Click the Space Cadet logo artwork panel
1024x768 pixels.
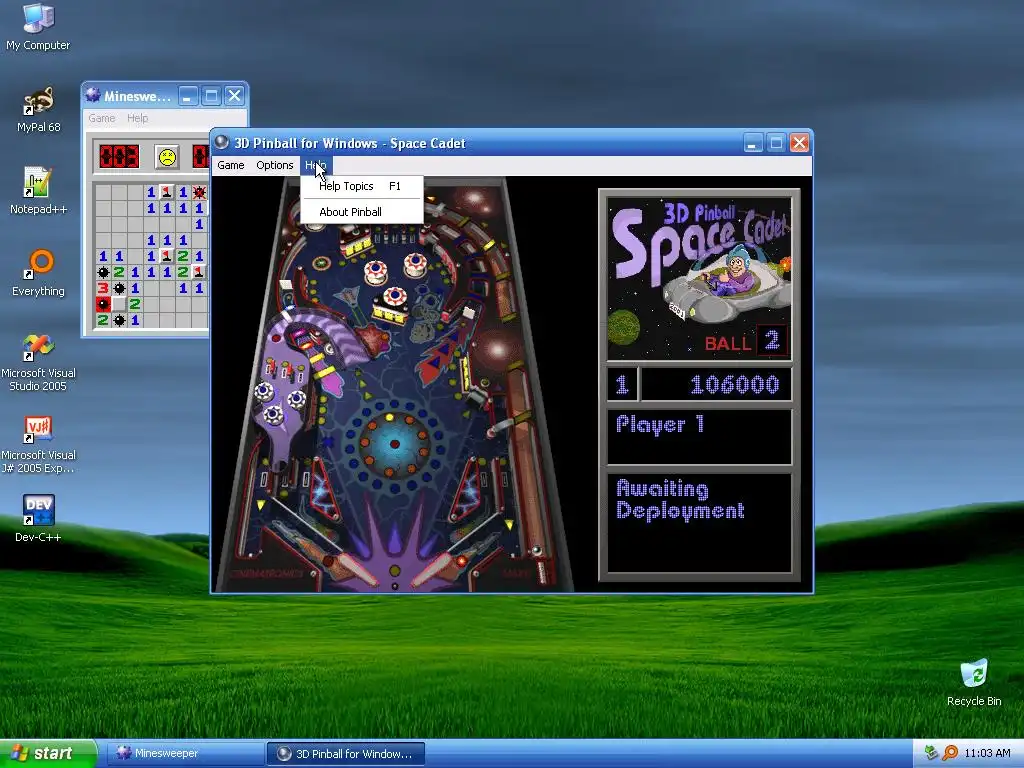pos(699,278)
